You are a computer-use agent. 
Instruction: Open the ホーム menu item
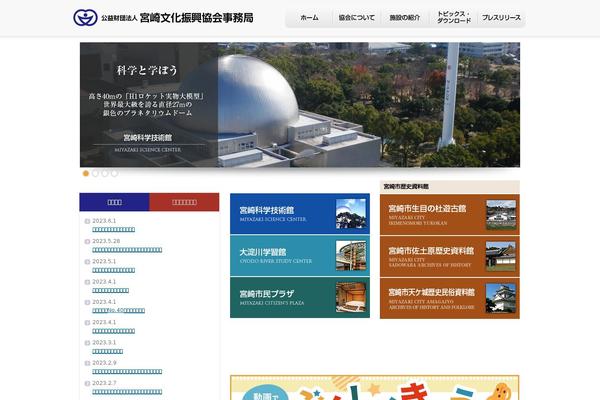coord(309,18)
